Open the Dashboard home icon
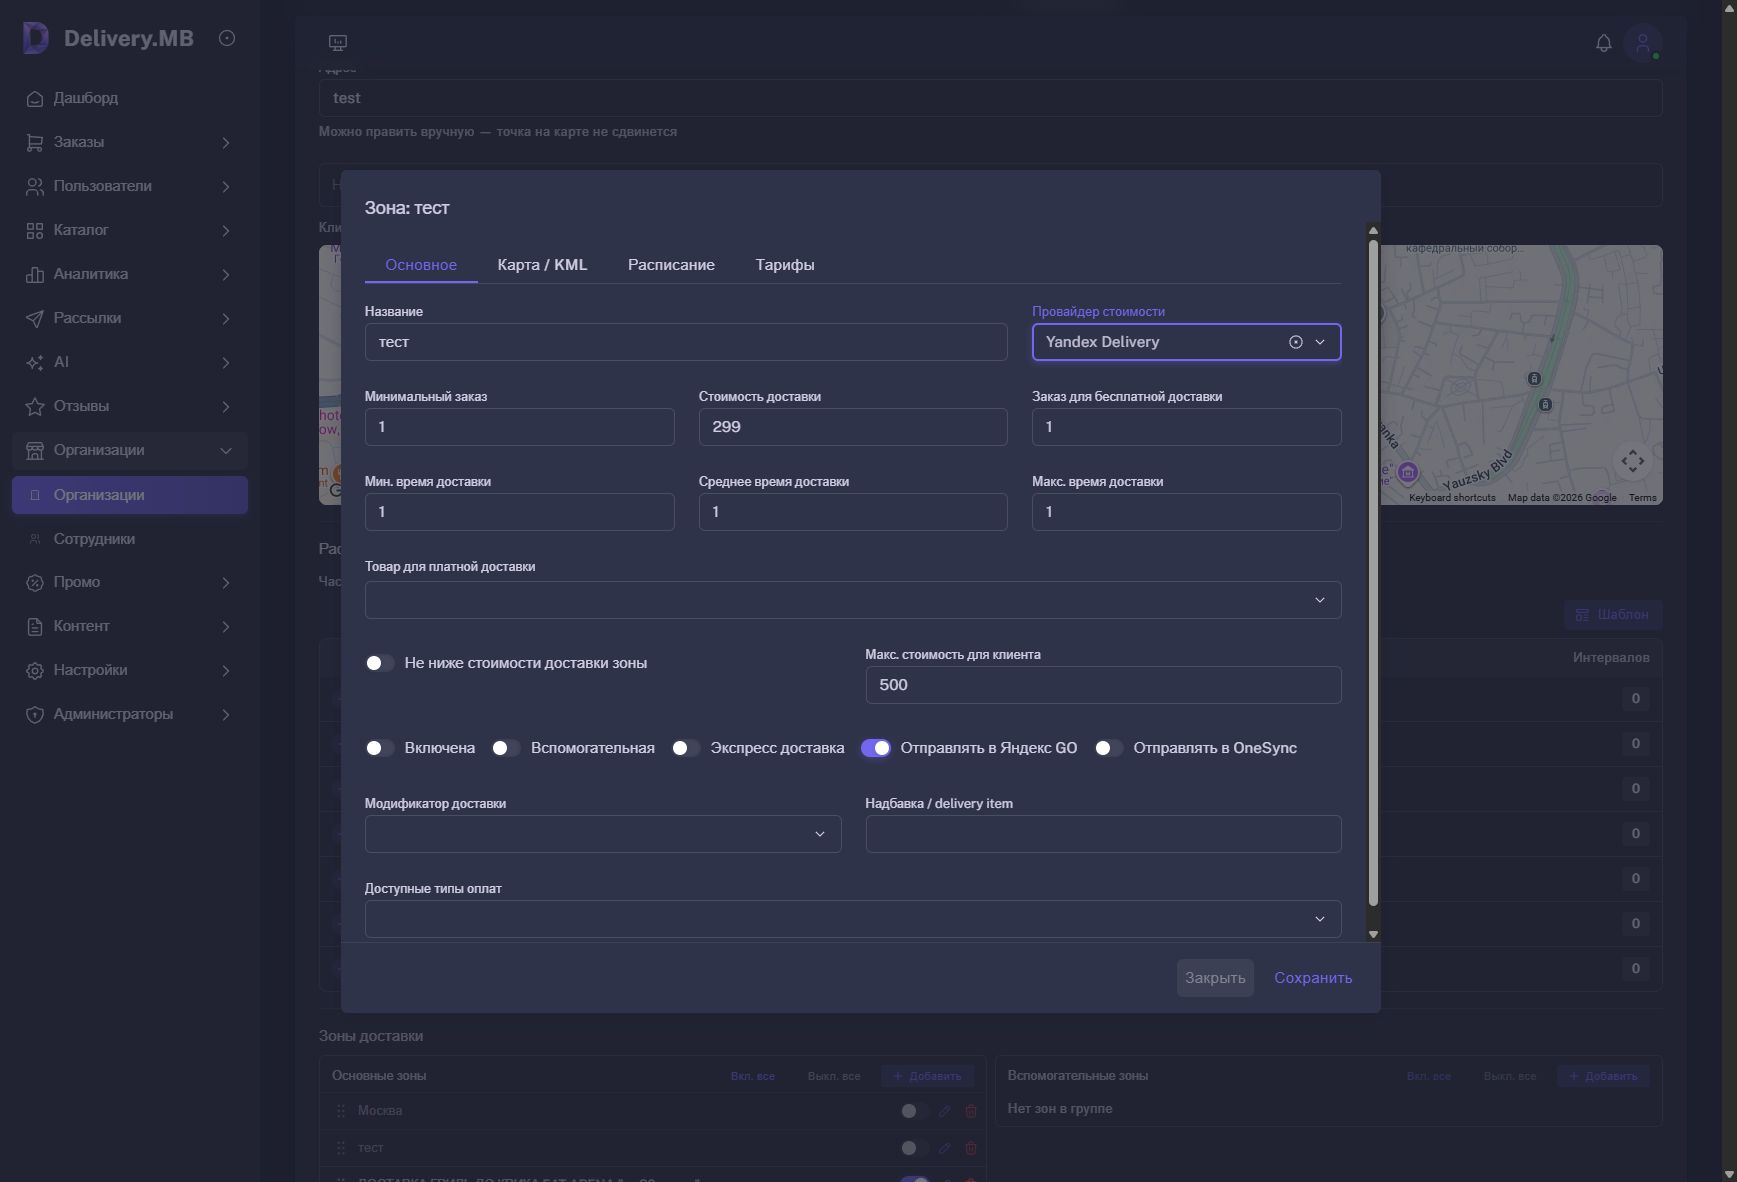The image size is (1737, 1182). (x=35, y=98)
